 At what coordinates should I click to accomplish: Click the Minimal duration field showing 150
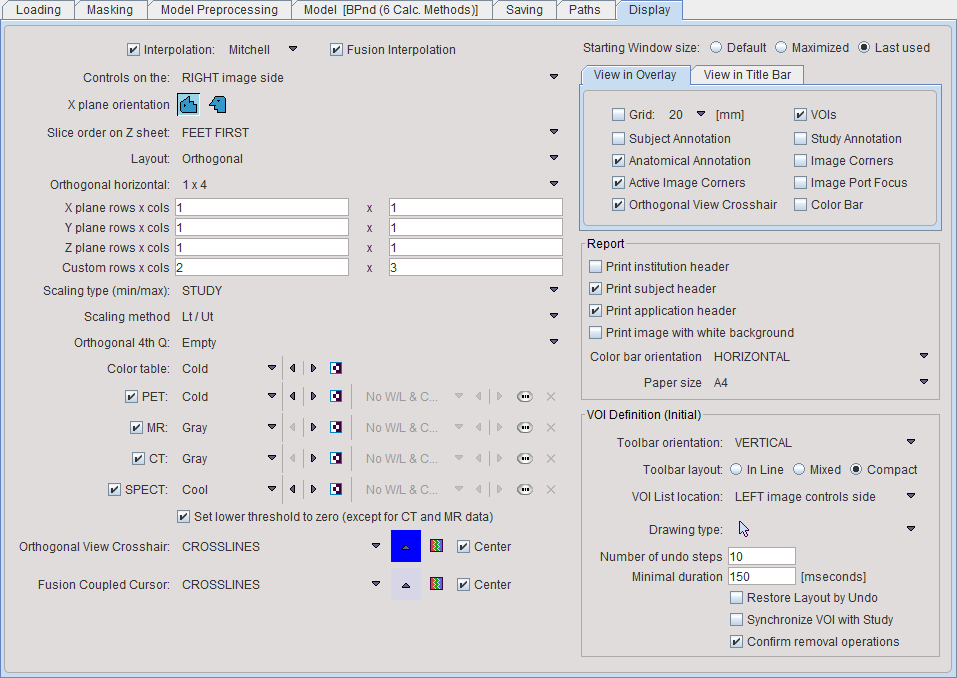click(x=762, y=576)
